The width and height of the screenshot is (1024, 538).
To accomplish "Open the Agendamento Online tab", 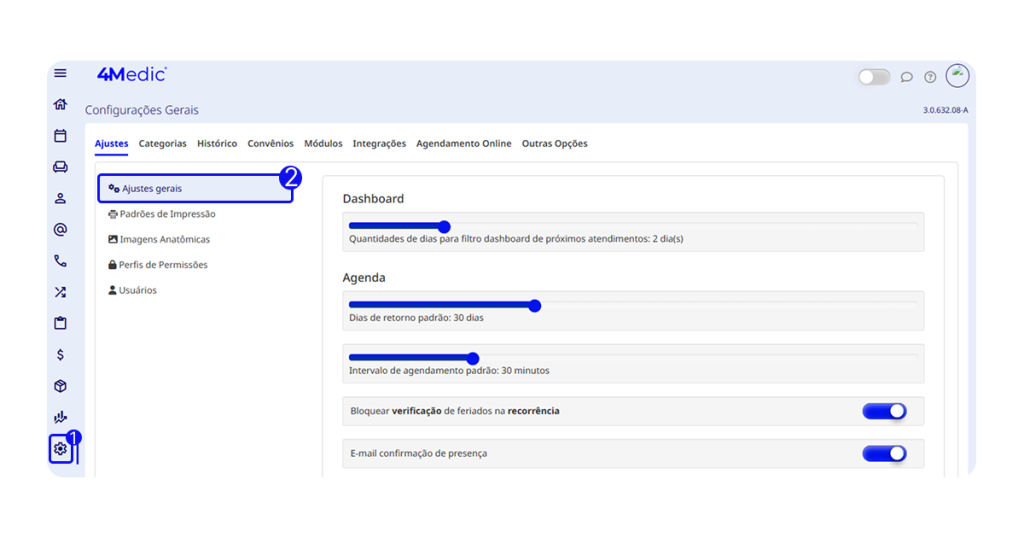I will pos(463,144).
